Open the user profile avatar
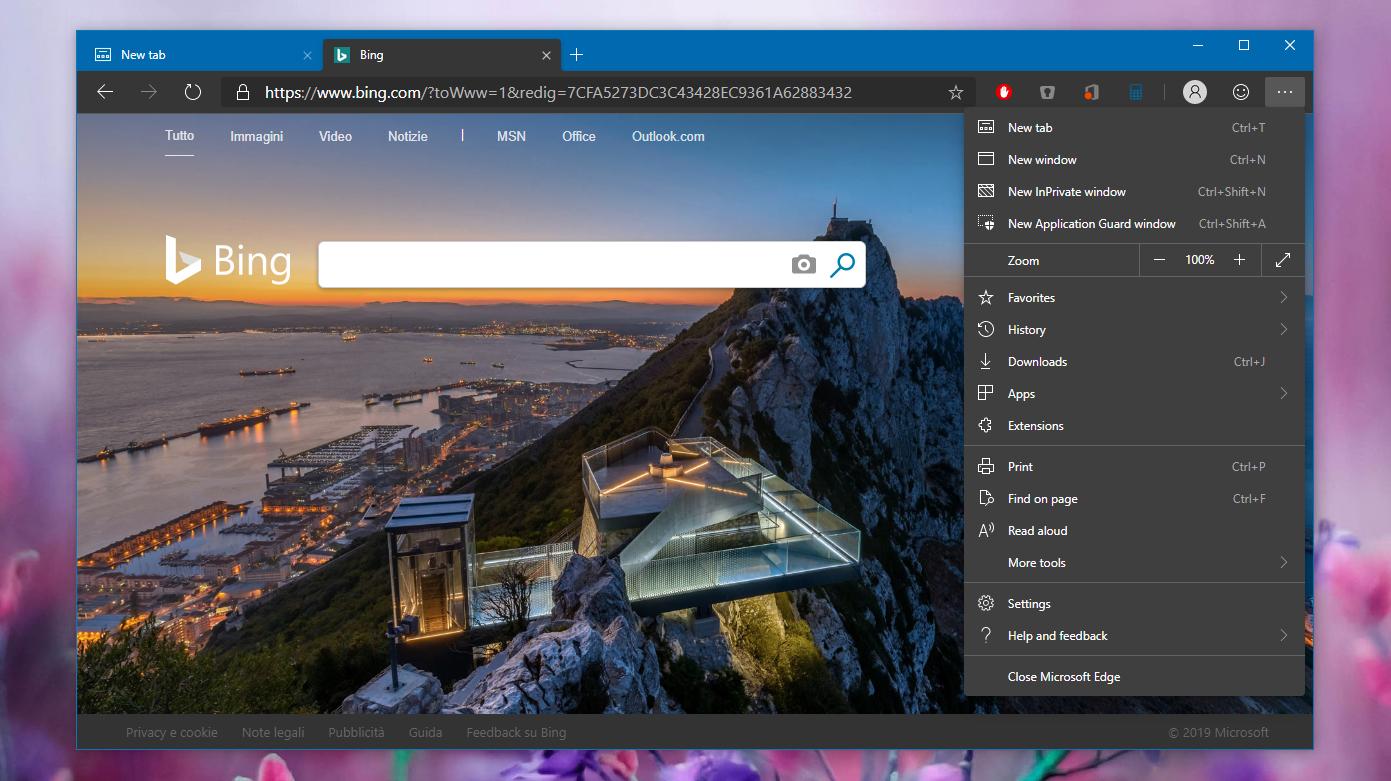 pos(1194,92)
